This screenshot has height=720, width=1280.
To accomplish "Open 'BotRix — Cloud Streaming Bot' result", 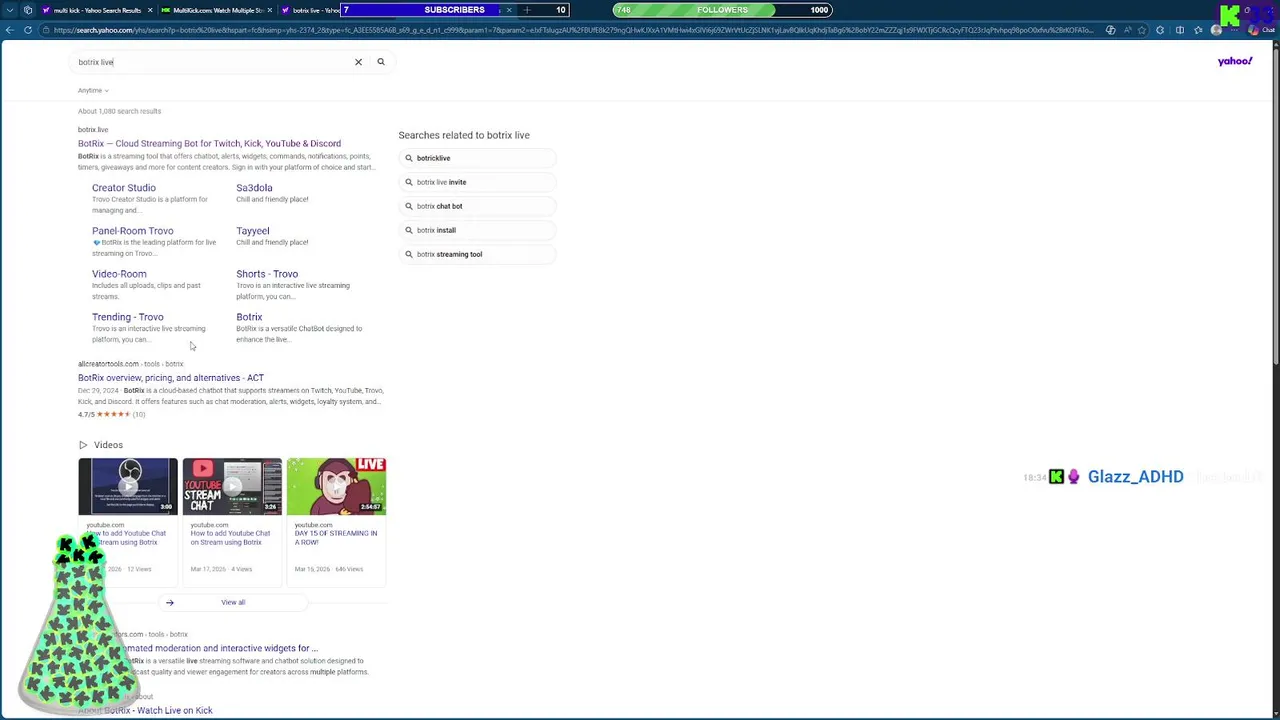I will (209, 143).
